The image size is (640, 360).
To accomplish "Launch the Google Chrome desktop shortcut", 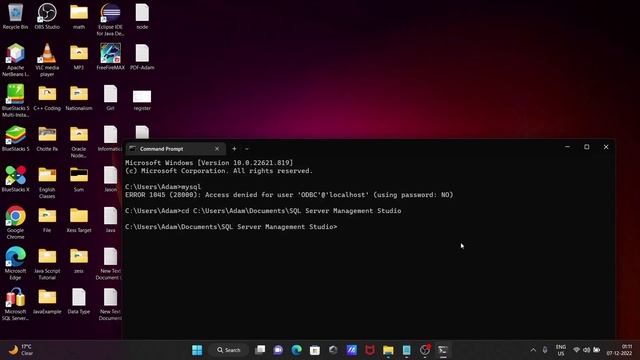I will tap(16, 222).
